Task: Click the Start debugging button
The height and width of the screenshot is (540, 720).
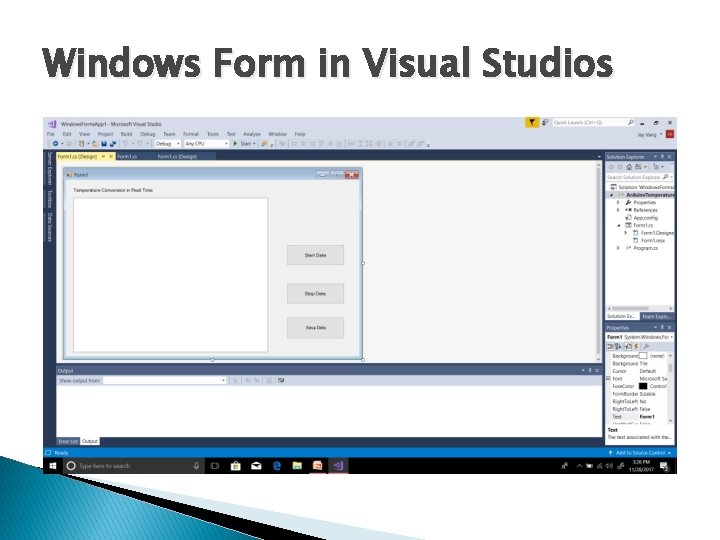Action: click(243, 144)
